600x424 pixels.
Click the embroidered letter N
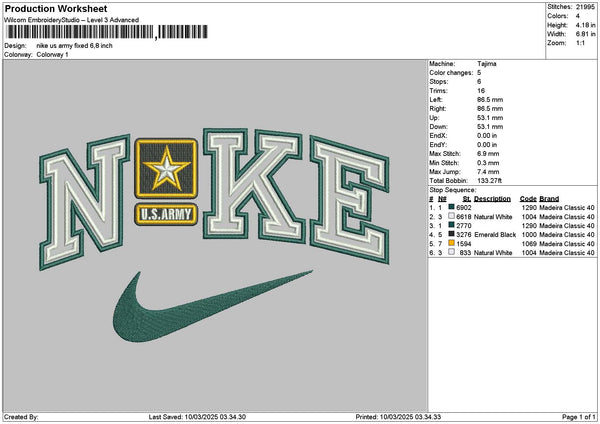pos(85,202)
